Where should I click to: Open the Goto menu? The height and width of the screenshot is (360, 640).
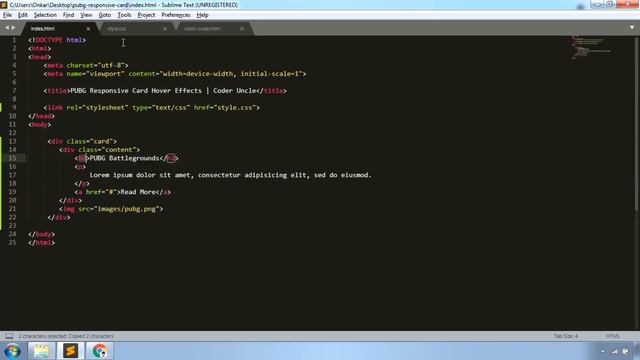[x=104, y=15]
